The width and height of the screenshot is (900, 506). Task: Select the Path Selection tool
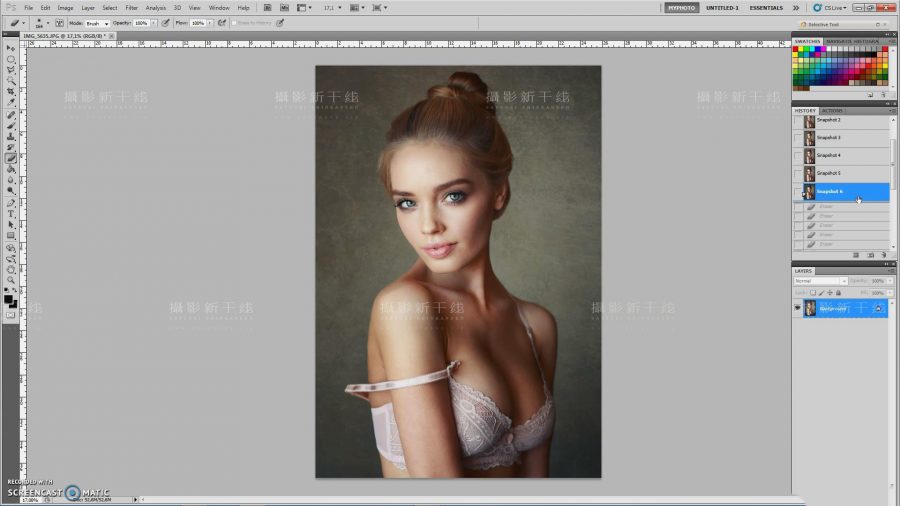point(11,225)
